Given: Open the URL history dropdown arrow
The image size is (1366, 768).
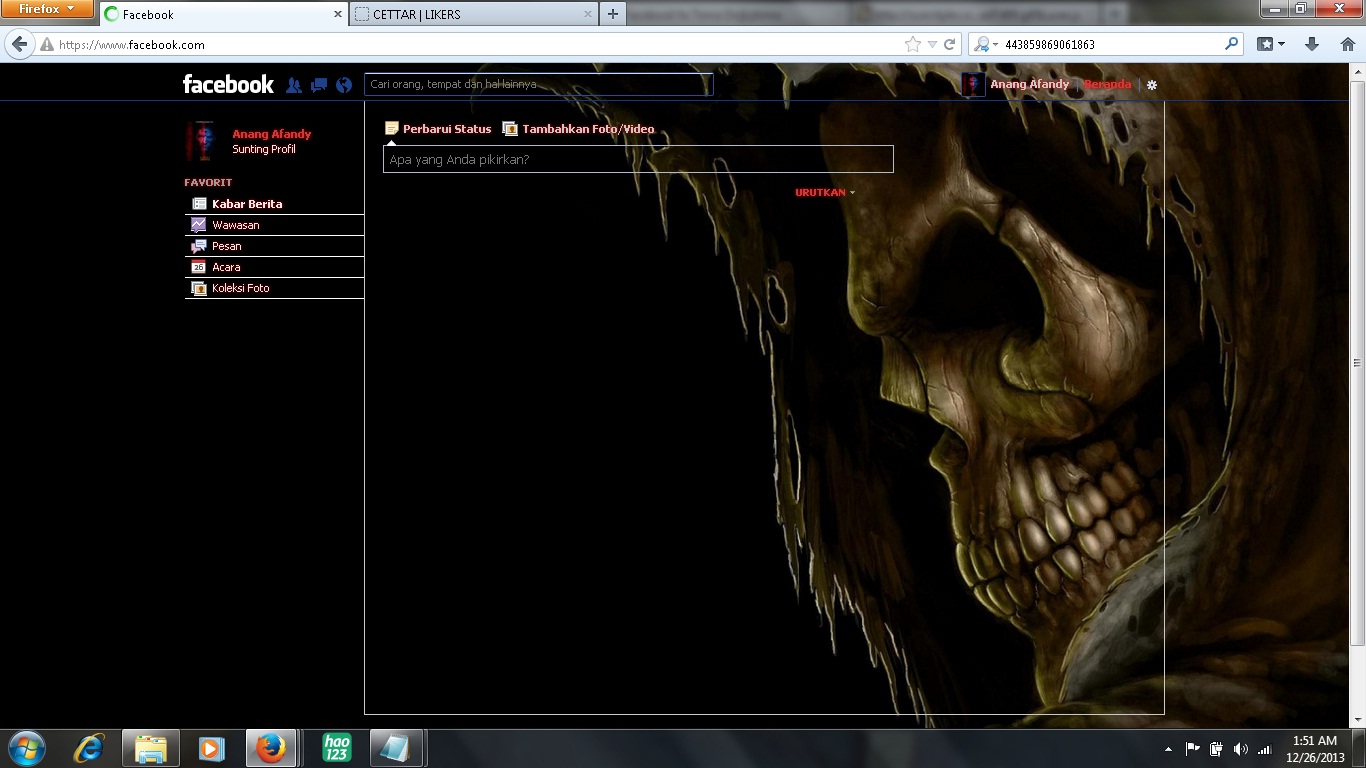Looking at the screenshot, I should tap(932, 44).
